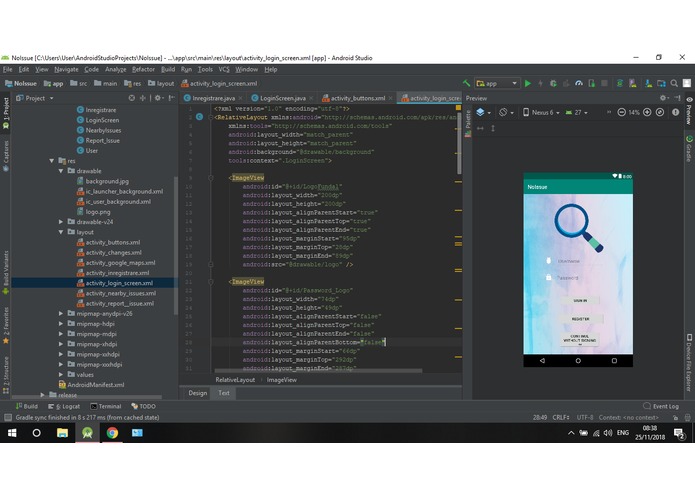The image size is (695, 494).
Task: Collapse the res folder
Action: [52, 161]
